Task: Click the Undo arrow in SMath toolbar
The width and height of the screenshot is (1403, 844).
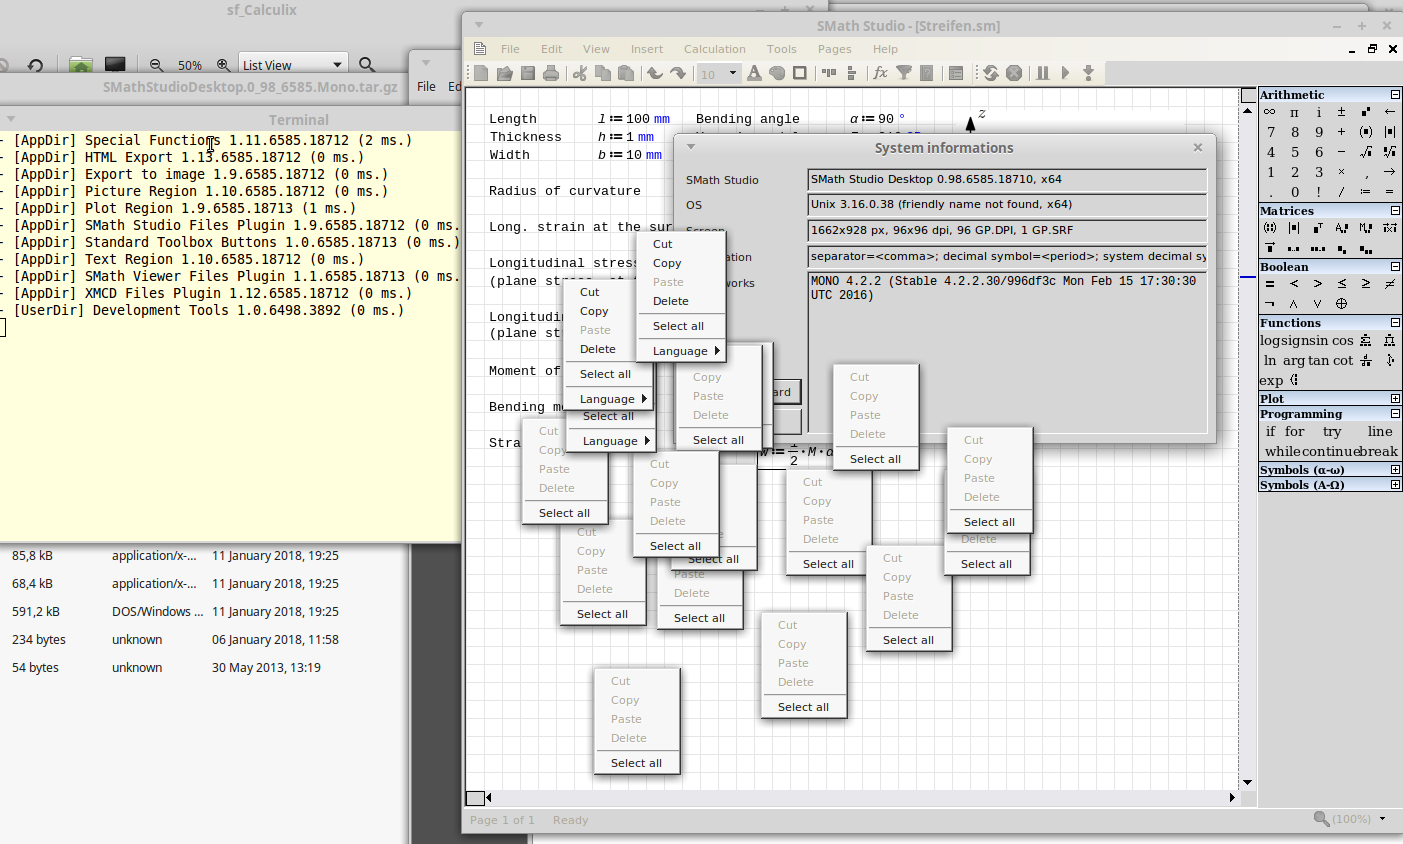Action: (654, 73)
